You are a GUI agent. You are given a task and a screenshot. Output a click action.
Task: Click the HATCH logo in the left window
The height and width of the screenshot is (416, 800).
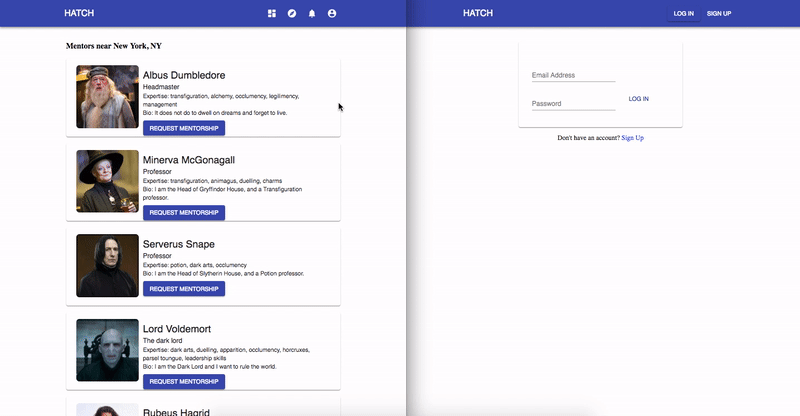click(79, 13)
